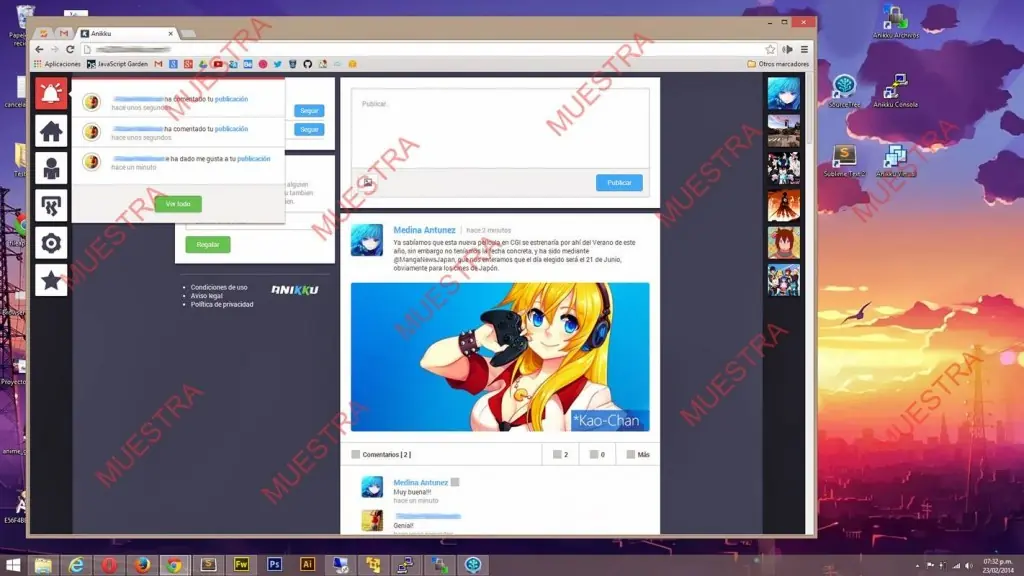Open Otros marcadores bookmarks folder
1024x576 pixels.
coord(778,64)
